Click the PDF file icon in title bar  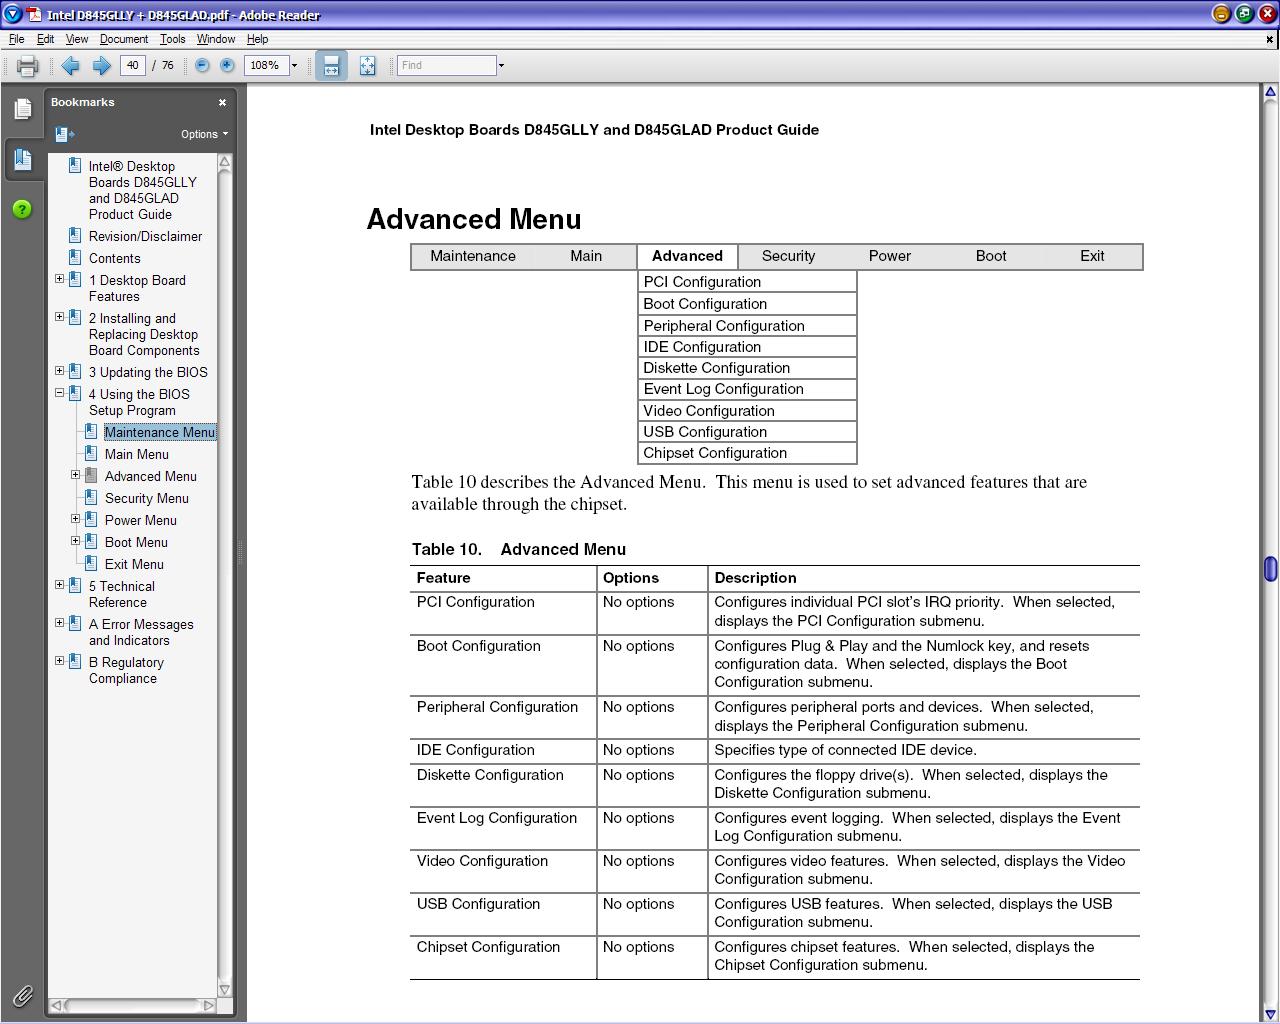click(x=34, y=14)
